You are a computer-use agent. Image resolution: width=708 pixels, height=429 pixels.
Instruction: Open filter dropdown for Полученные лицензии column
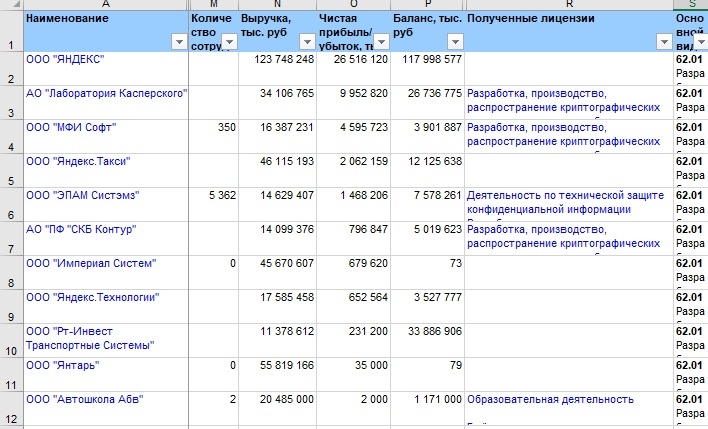tap(664, 42)
